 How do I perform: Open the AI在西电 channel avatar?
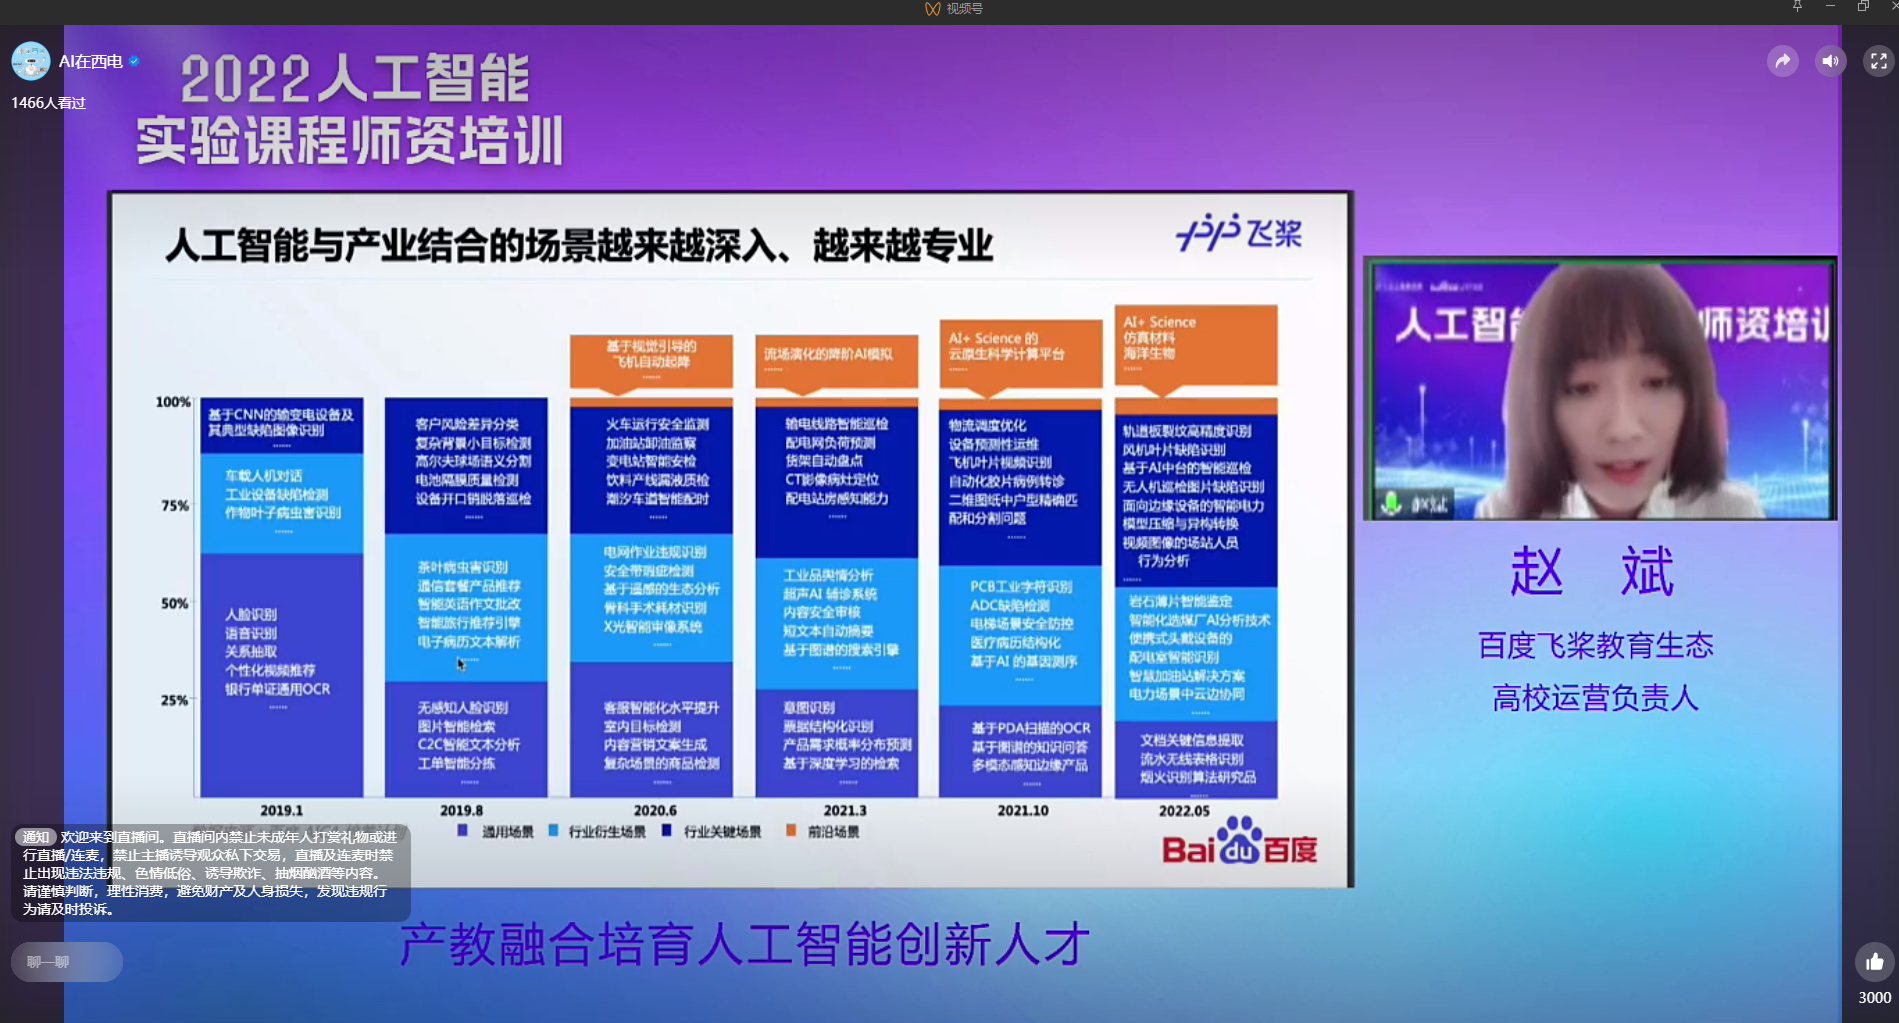pos(31,61)
